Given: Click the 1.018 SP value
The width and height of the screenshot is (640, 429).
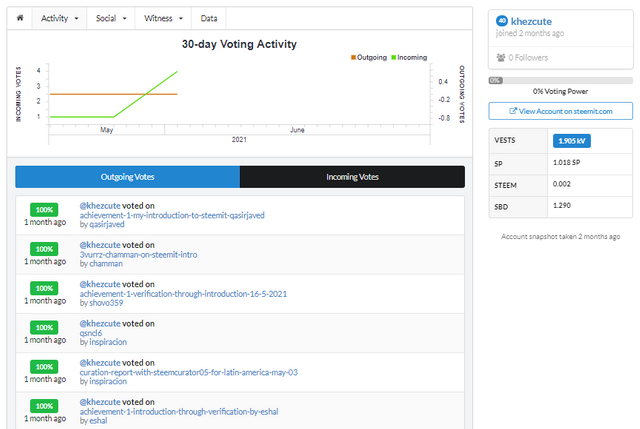Looking at the screenshot, I should tap(567, 162).
